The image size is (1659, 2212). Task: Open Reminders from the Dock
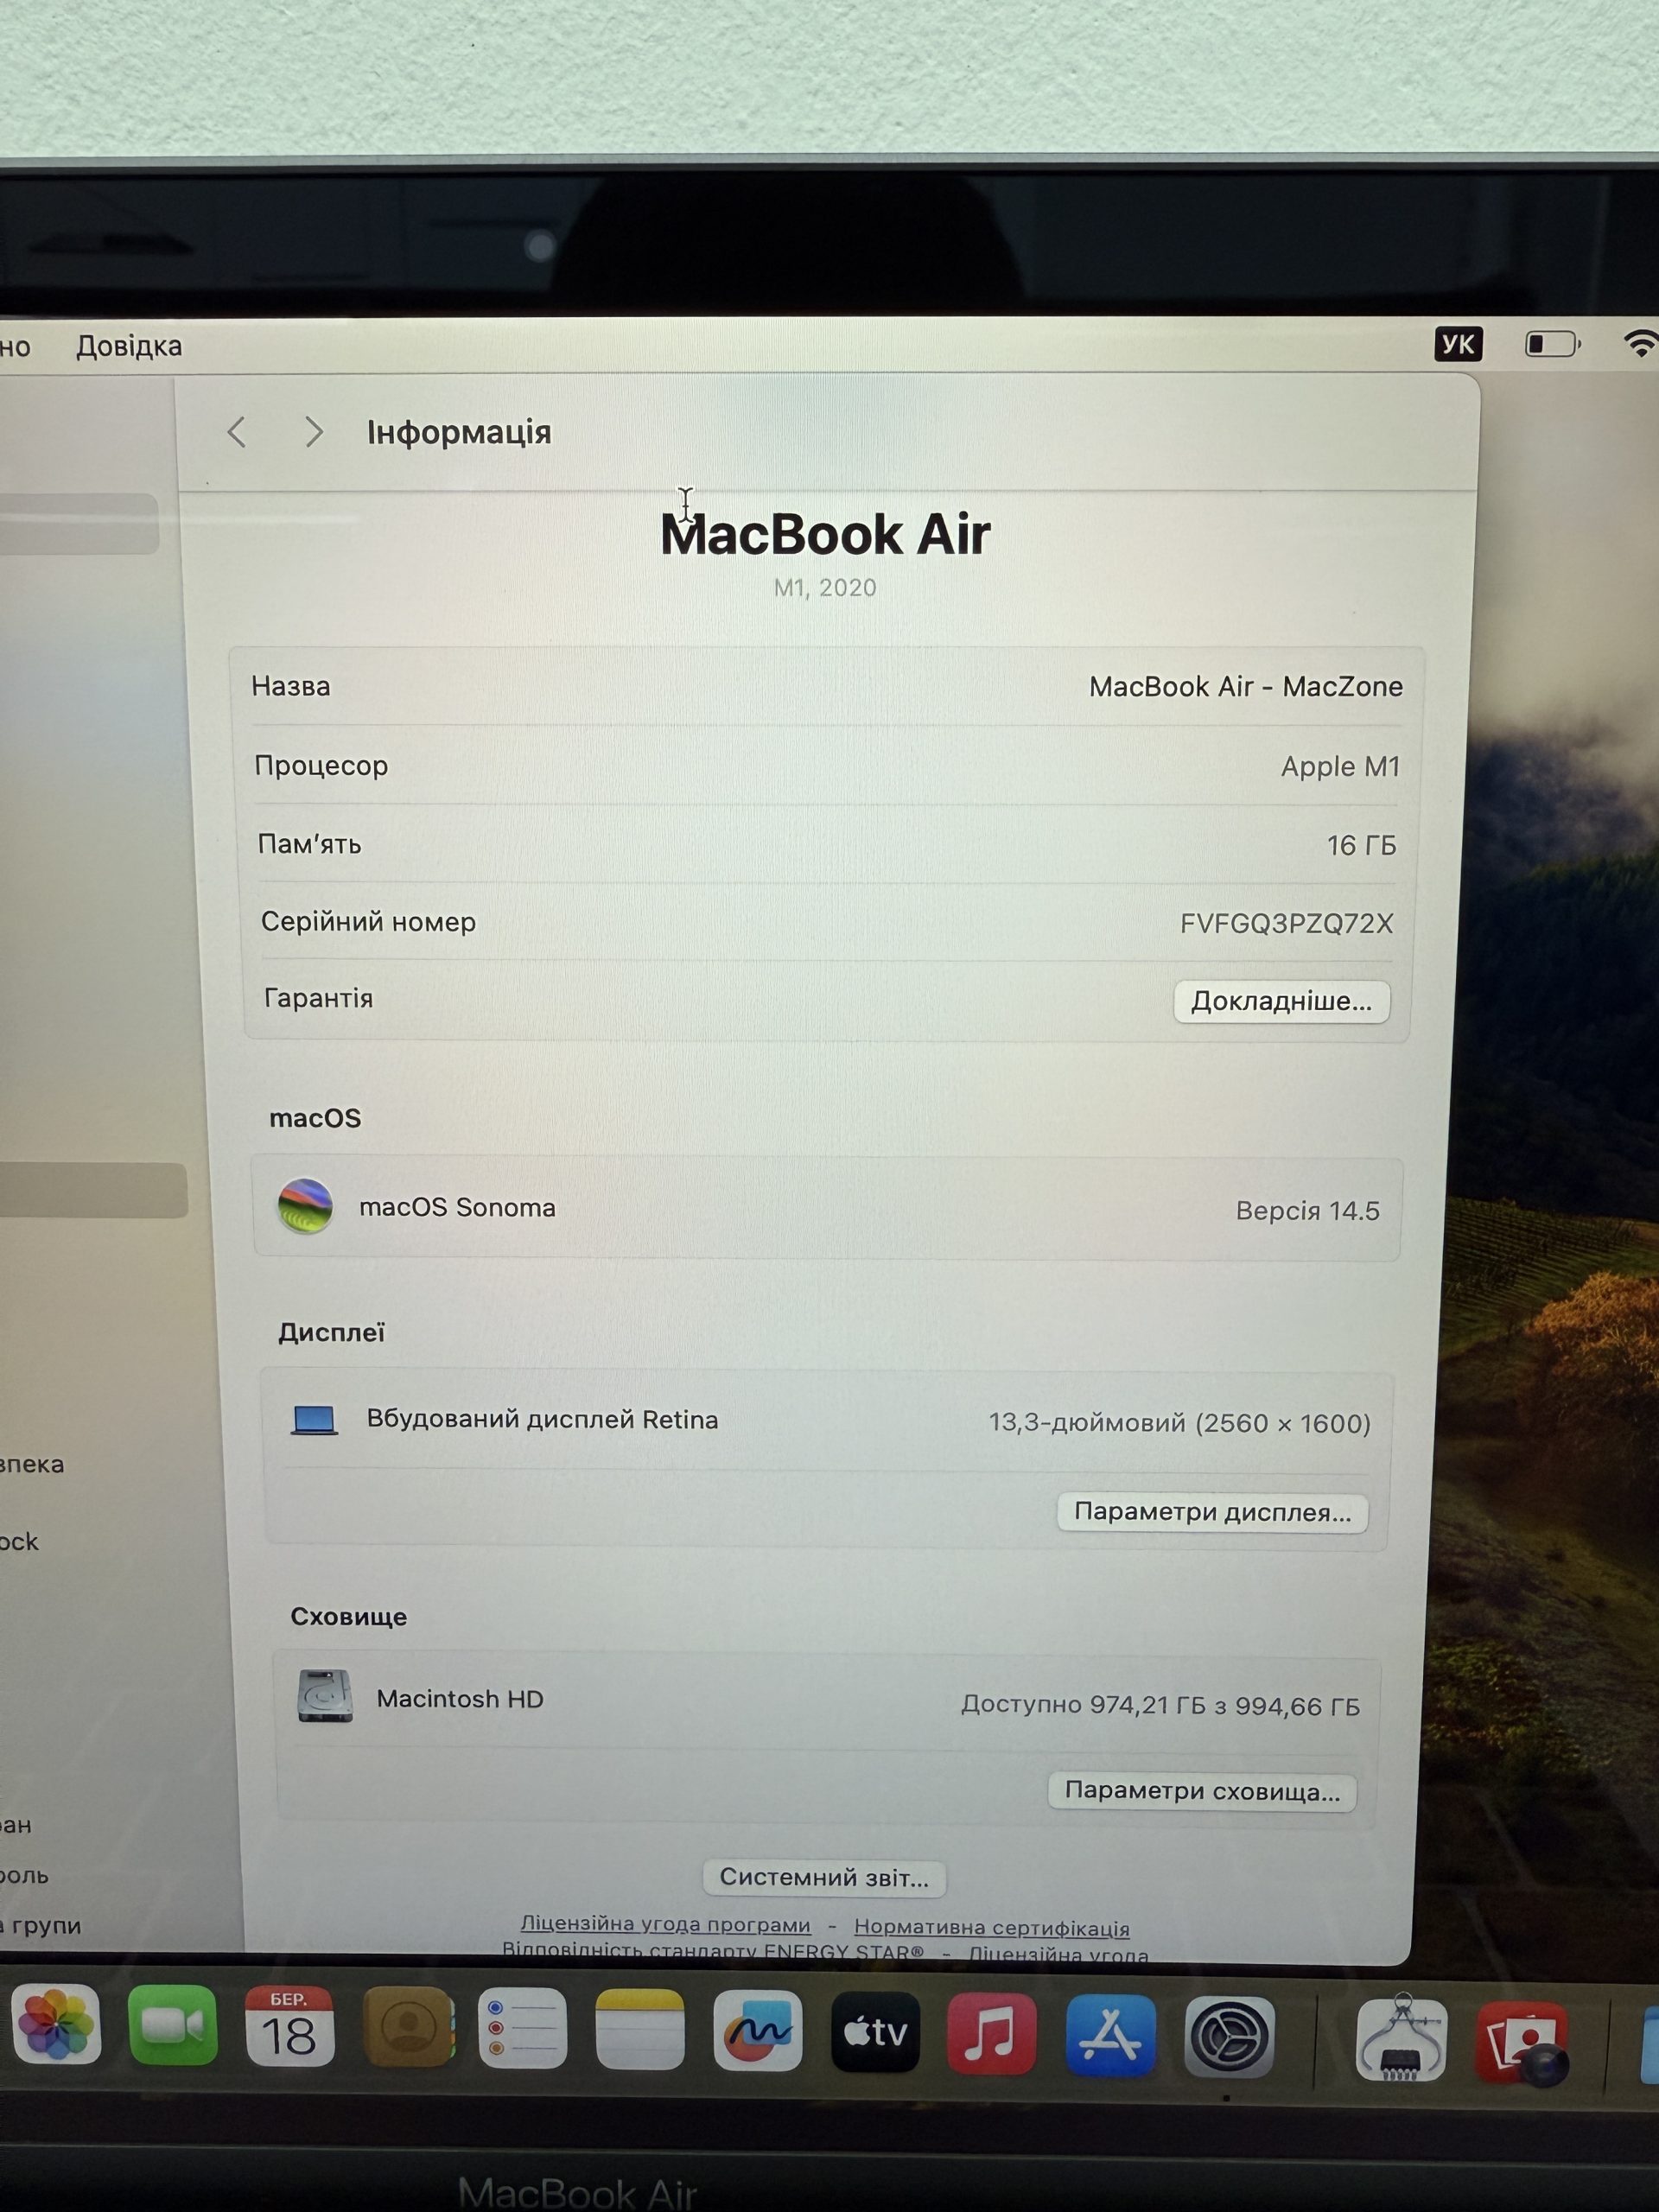pos(523,2028)
